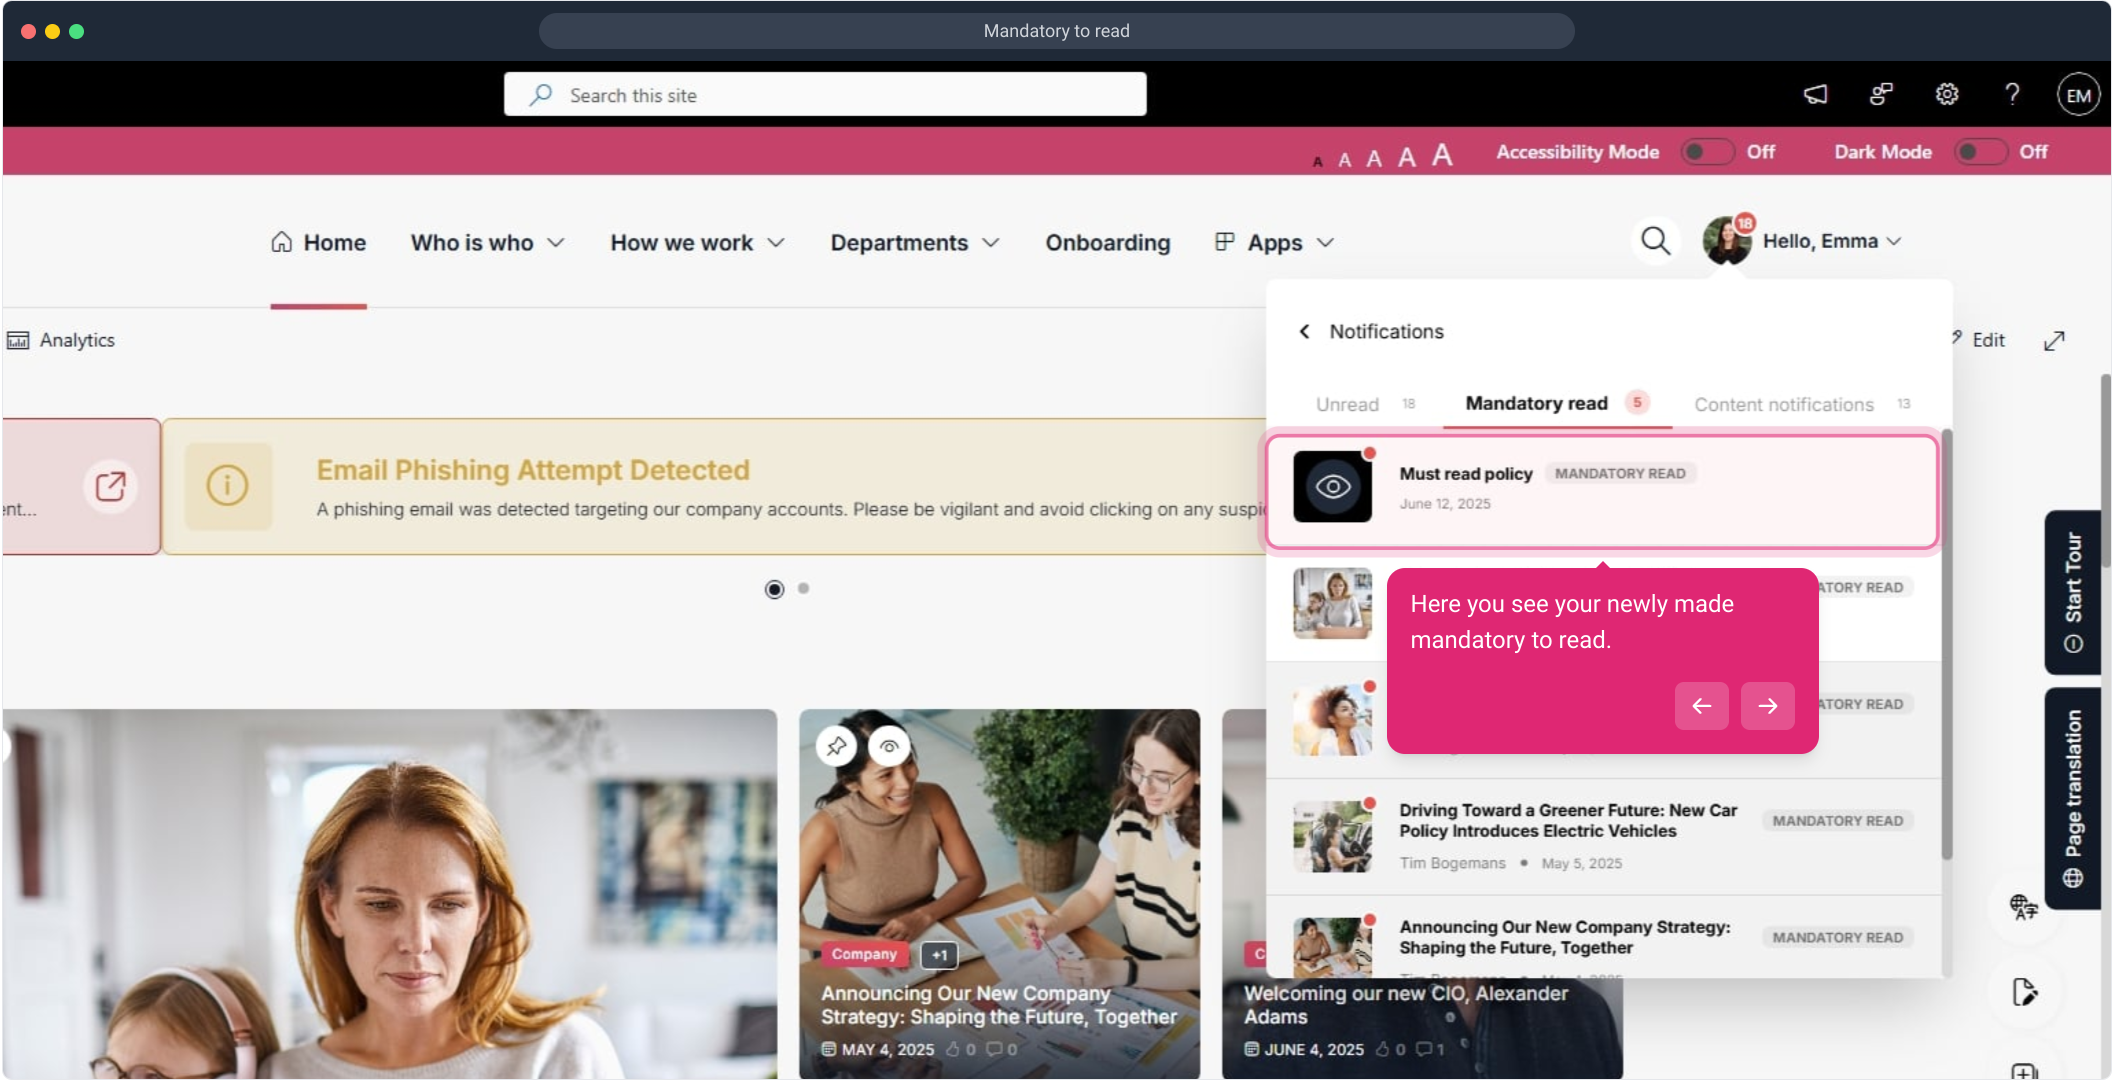Select first carousel dot indicator
Screen dimensions: 2114x1080
pos(774,589)
